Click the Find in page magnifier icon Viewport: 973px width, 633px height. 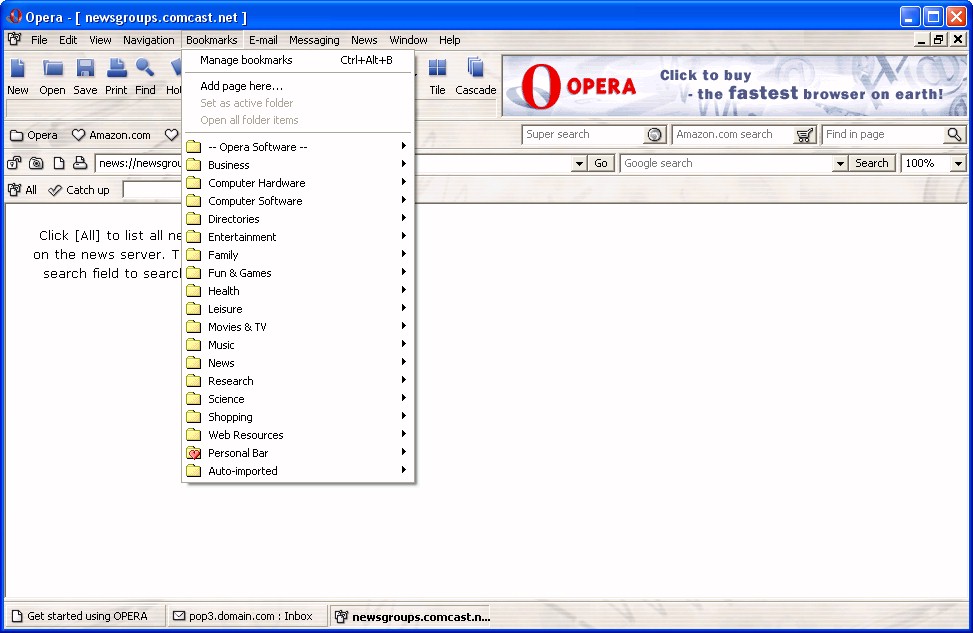(x=955, y=135)
